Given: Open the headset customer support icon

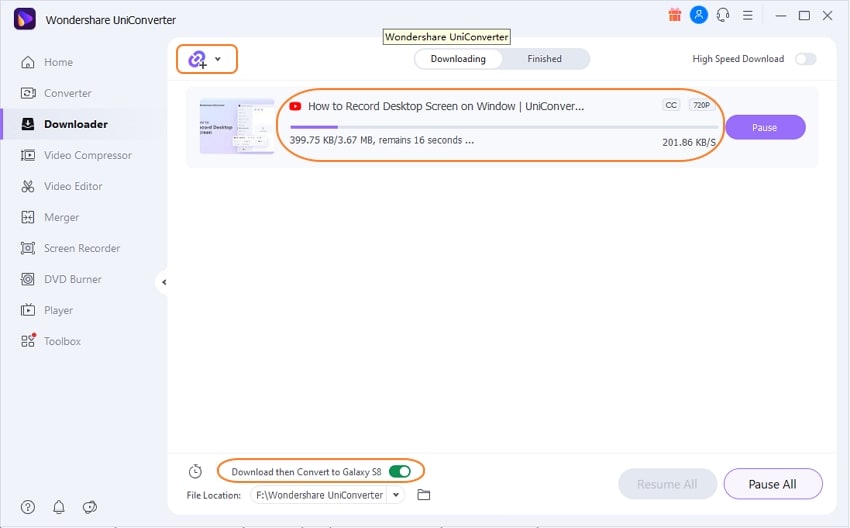Looking at the screenshot, I should (x=723, y=15).
